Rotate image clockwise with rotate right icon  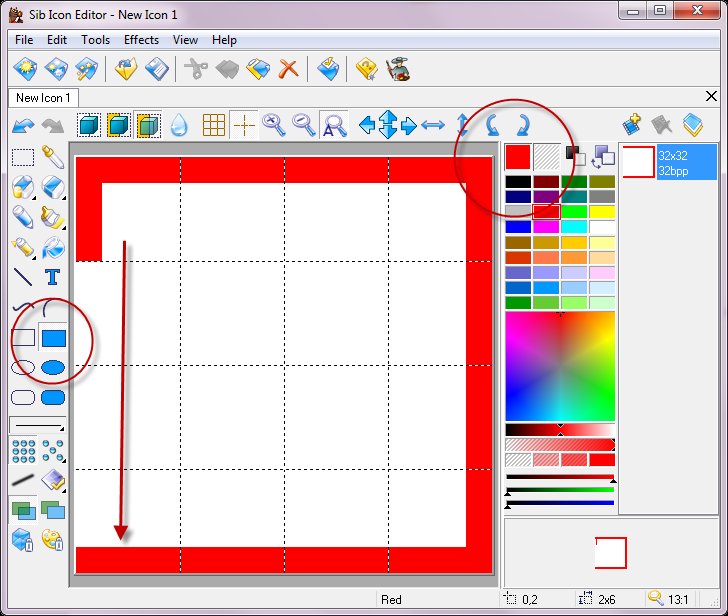click(522, 125)
